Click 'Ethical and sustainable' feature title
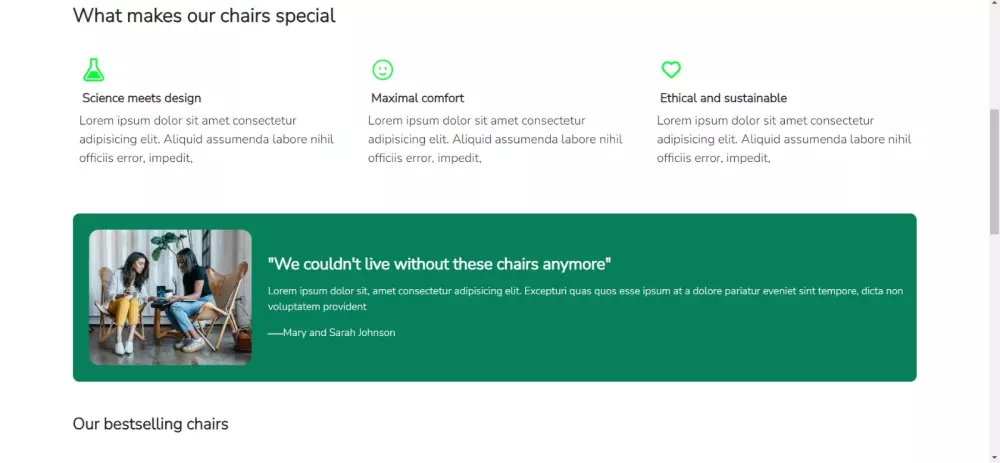The image size is (1000, 463). click(723, 98)
